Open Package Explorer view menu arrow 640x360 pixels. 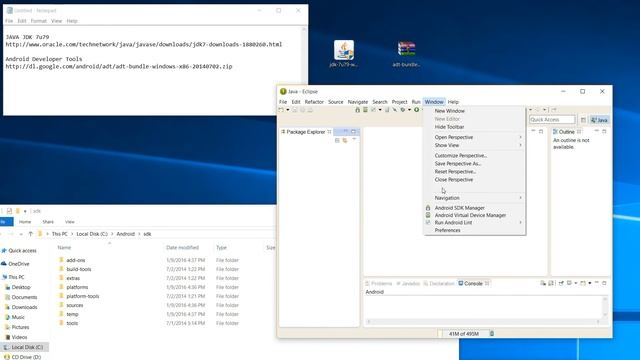click(x=354, y=140)
